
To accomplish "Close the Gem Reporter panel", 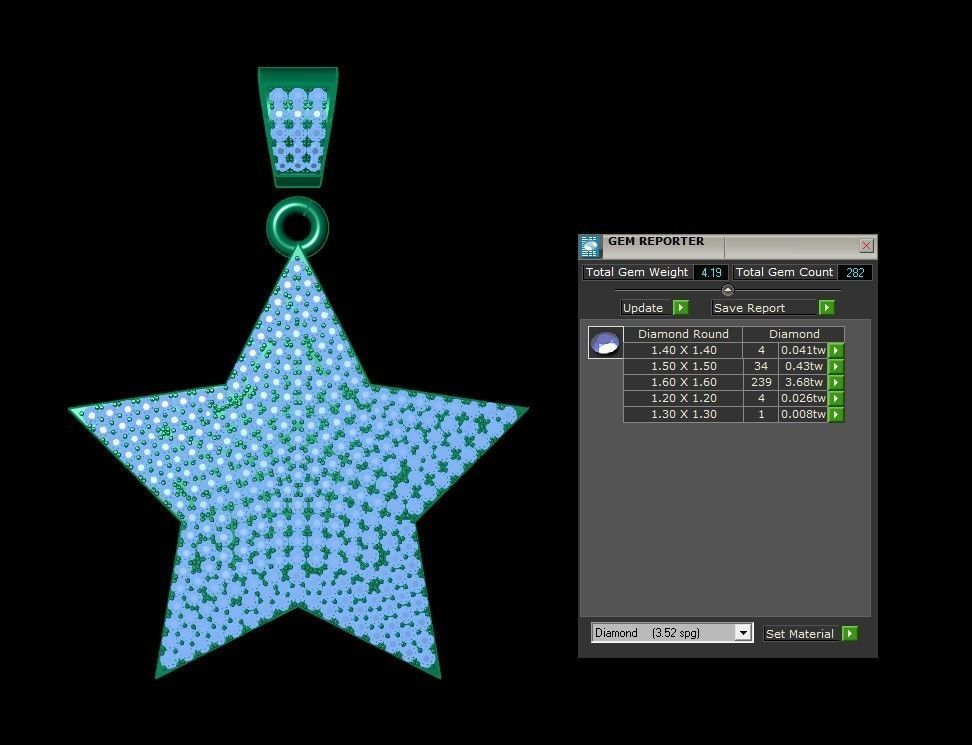I will coord(866,246).
